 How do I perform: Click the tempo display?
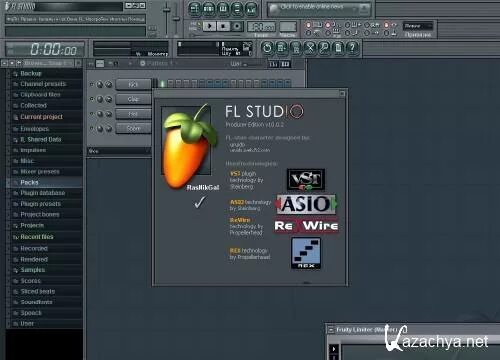click(262, 26)
